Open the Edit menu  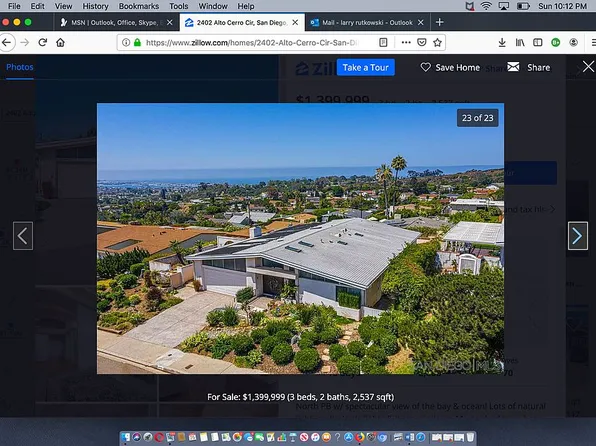coord(37,6)
